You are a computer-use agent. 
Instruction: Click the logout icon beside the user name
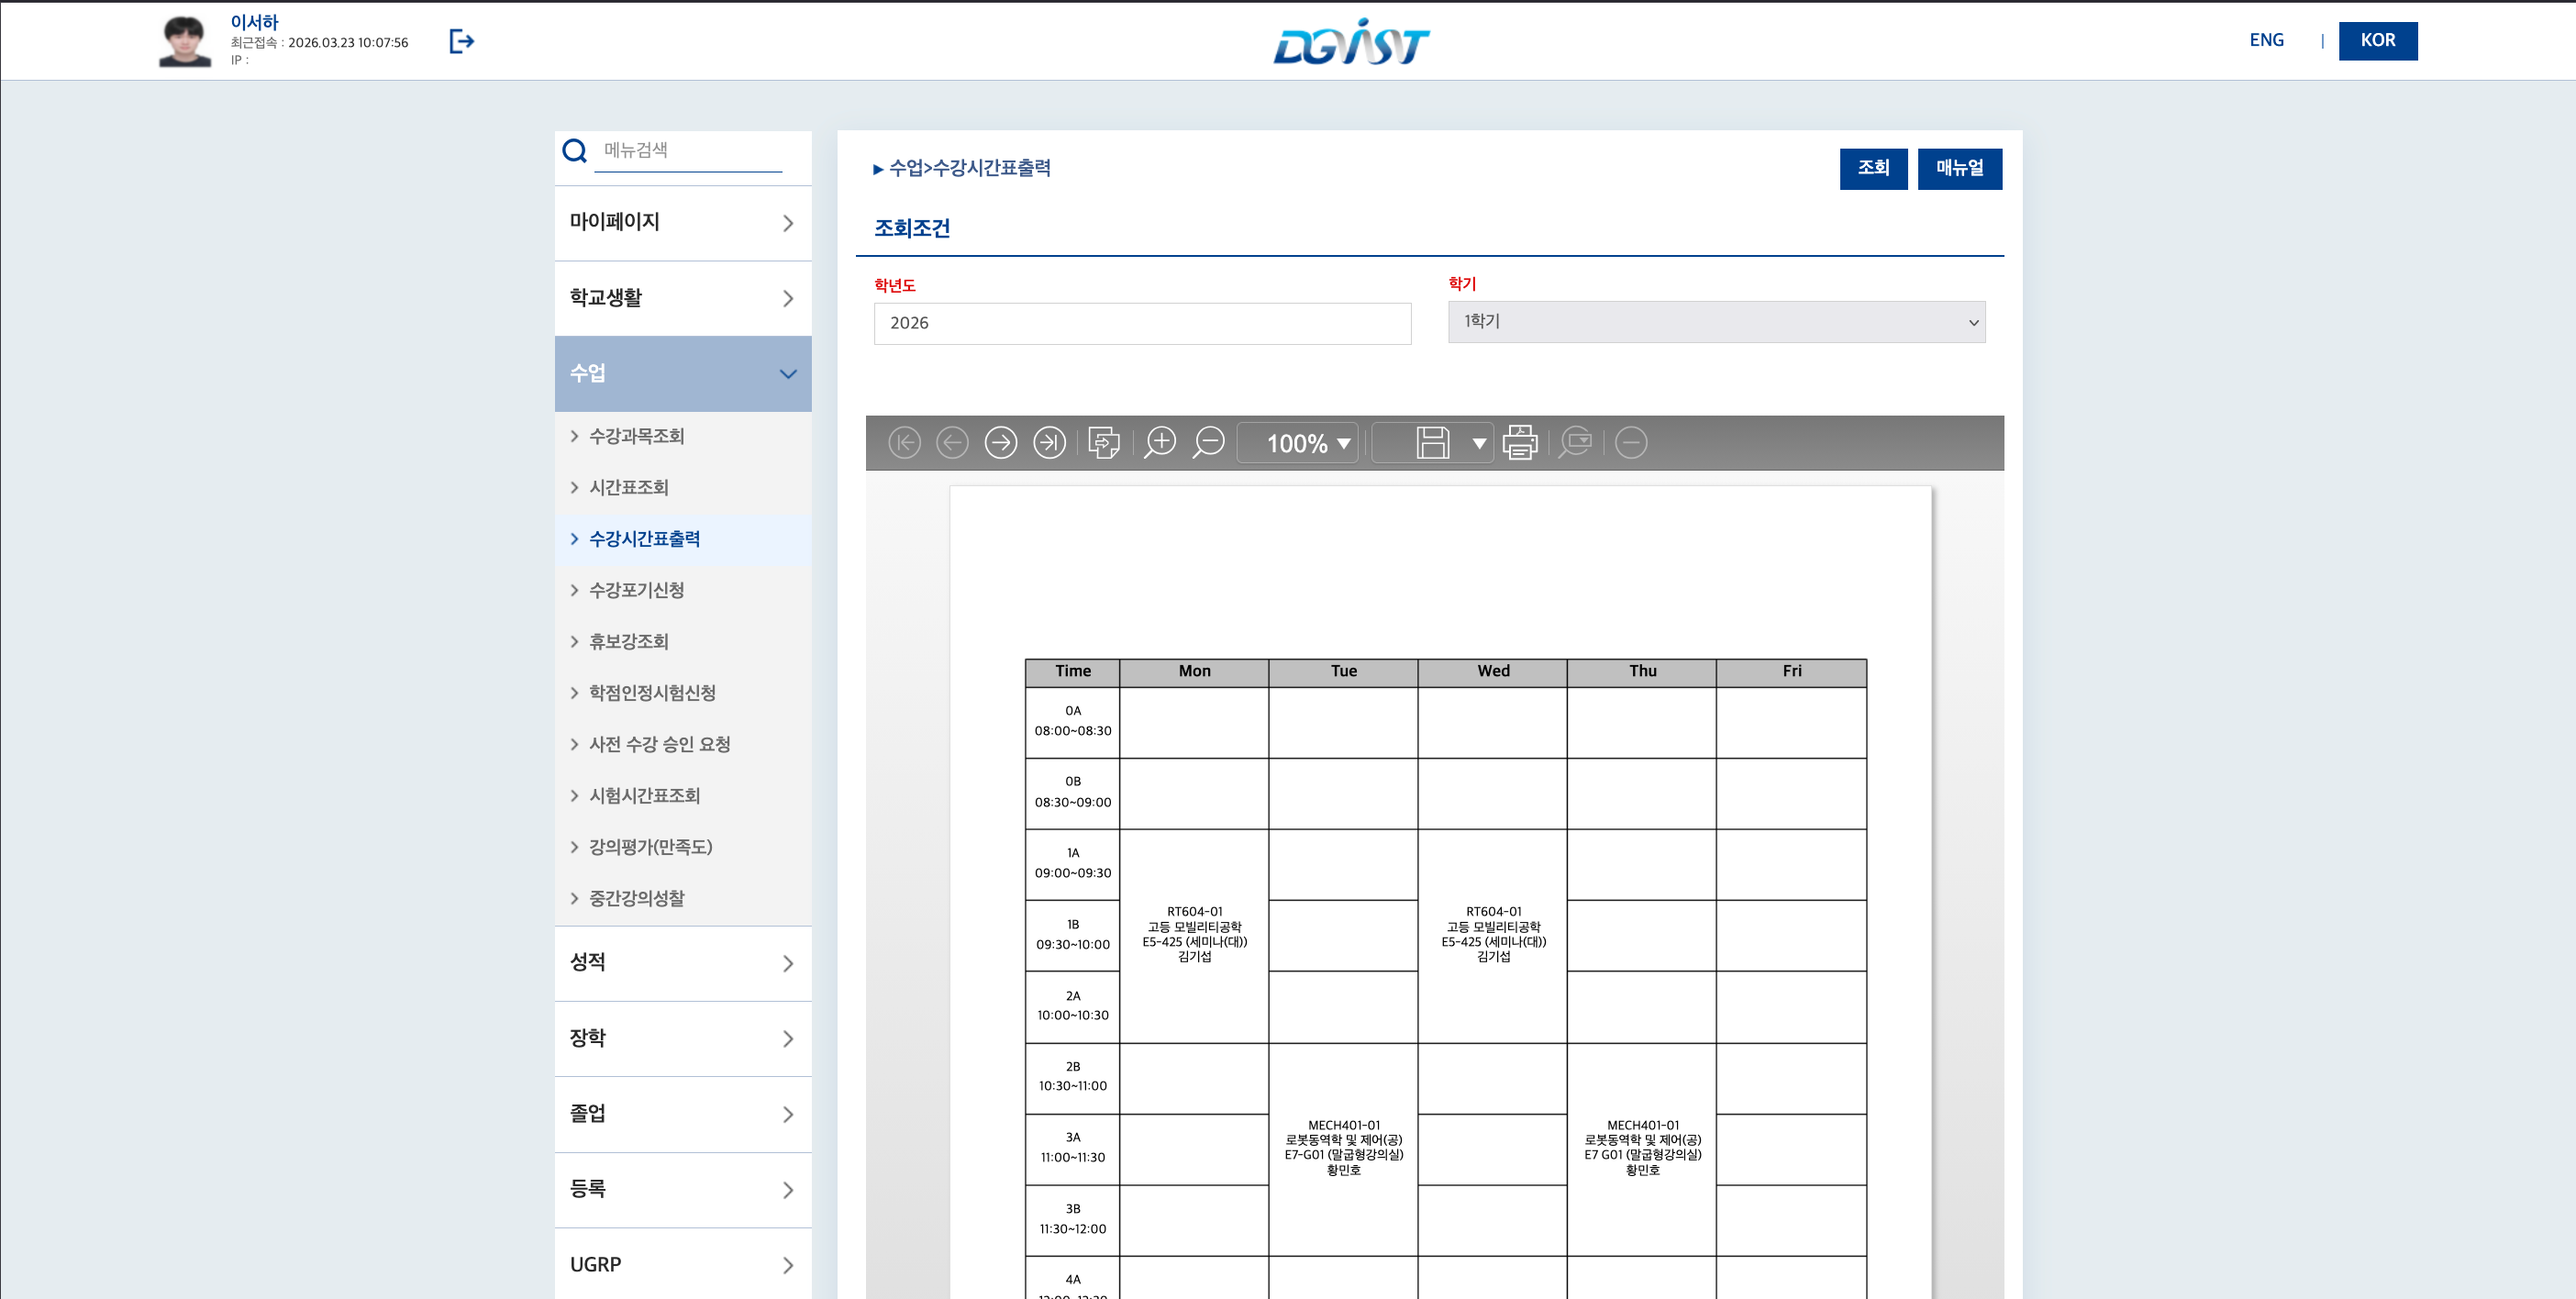(x=461, y=41)
